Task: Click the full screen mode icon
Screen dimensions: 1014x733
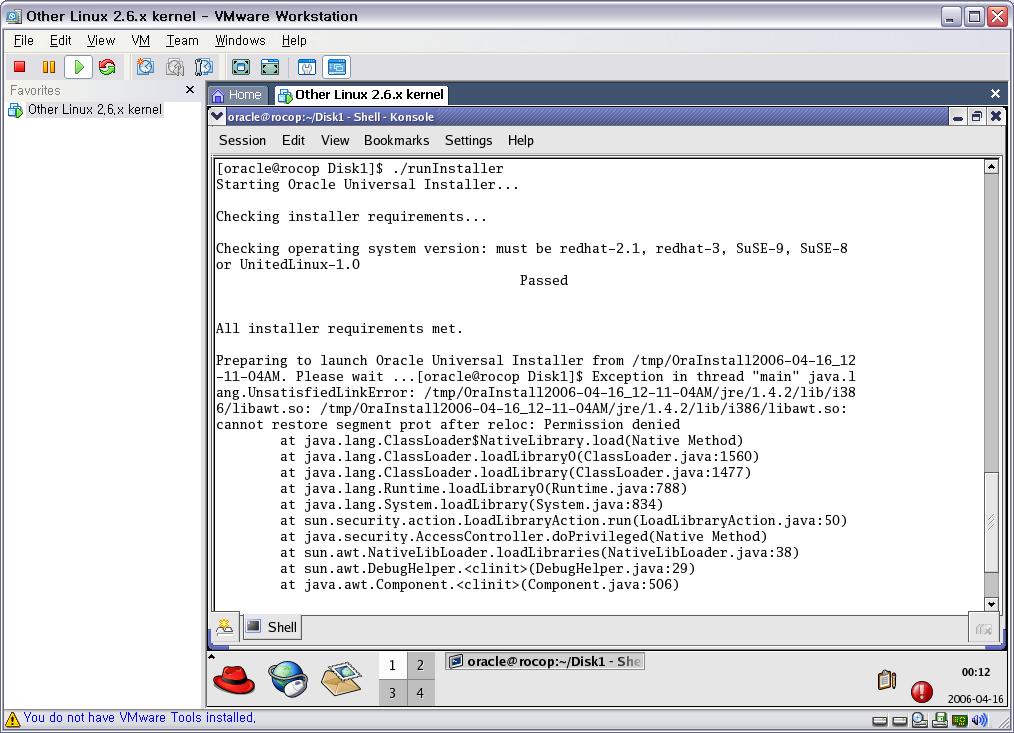Action: point(241,67)
